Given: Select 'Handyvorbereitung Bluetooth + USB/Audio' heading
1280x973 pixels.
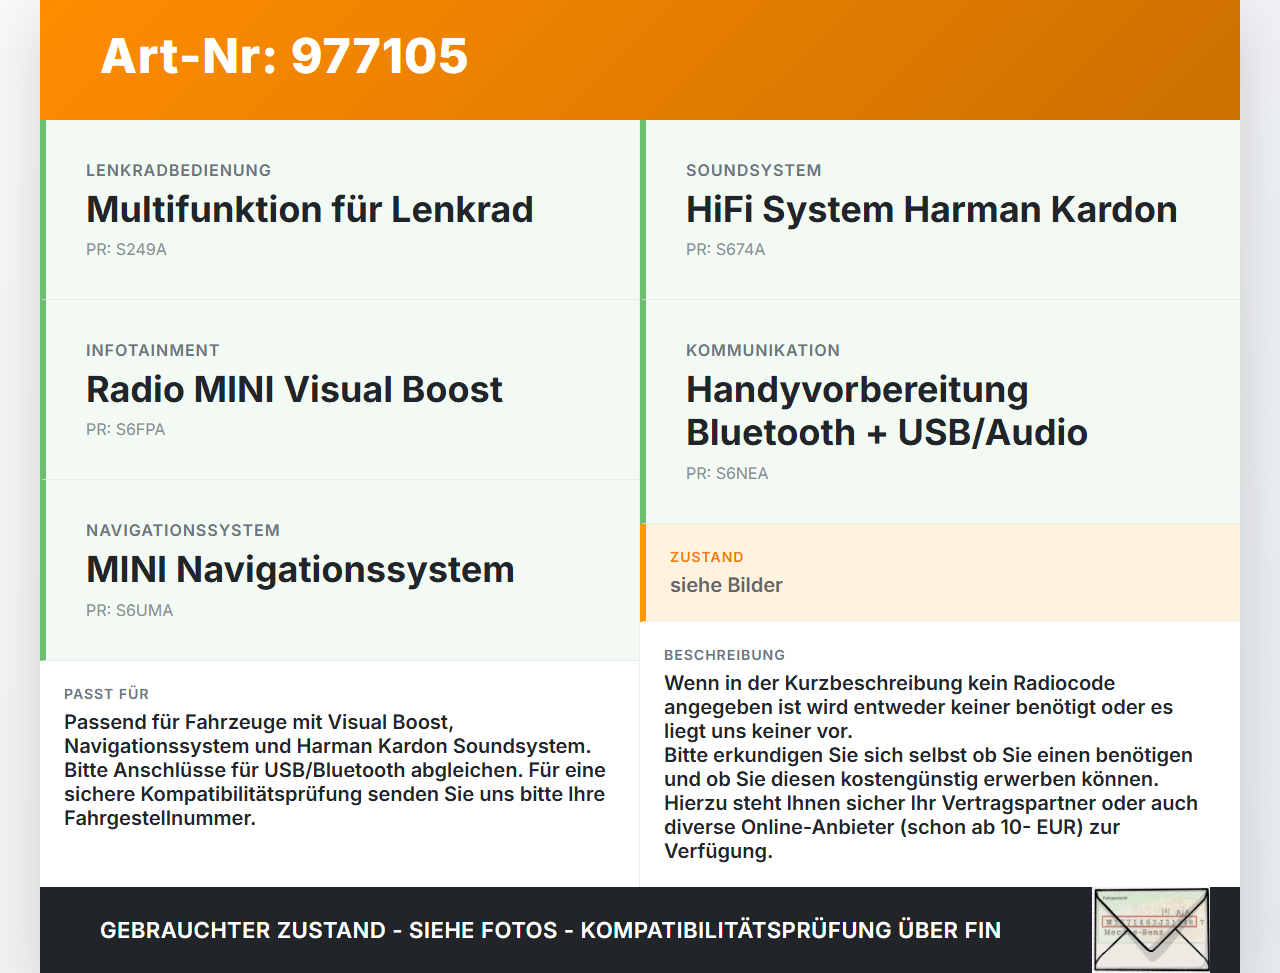Looking at the screenshot, I should click(x=887, y=411).
